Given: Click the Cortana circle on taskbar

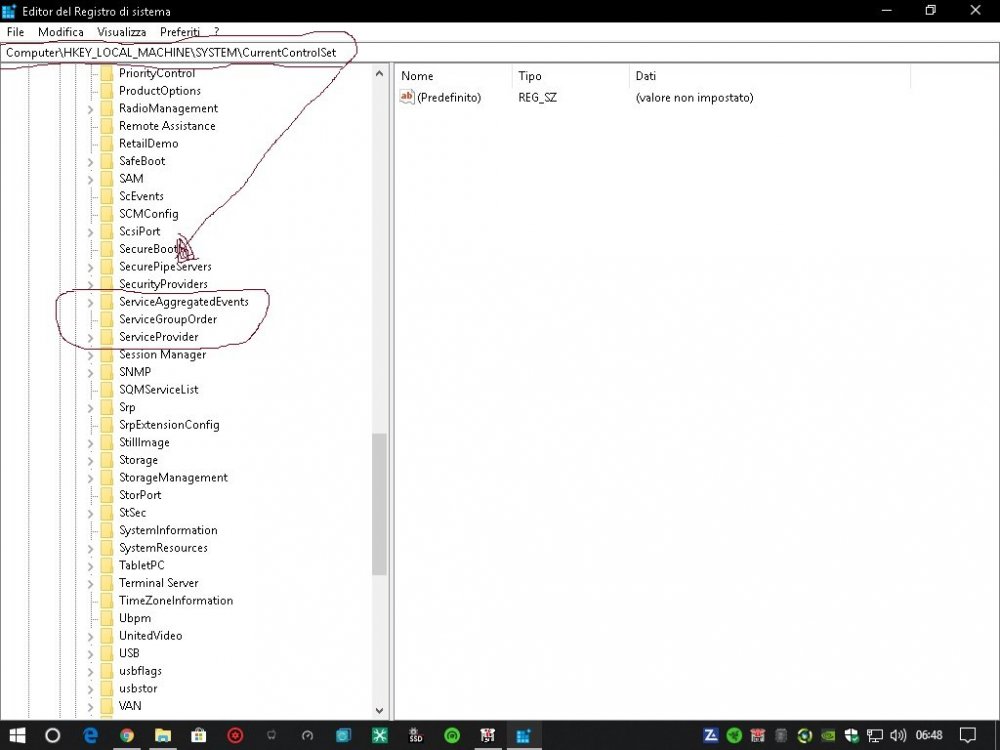Looking at the screenshot, I should click(x=52, y=735).
